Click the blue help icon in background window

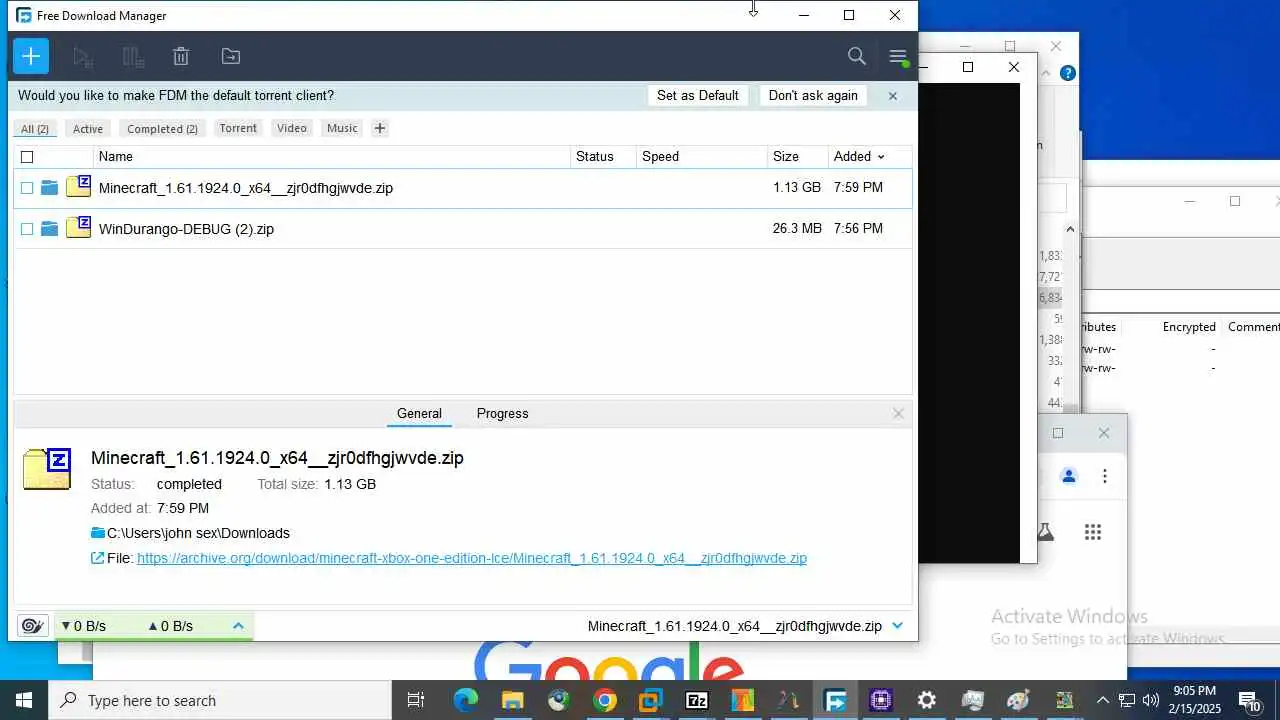[x=1068, y=73]
